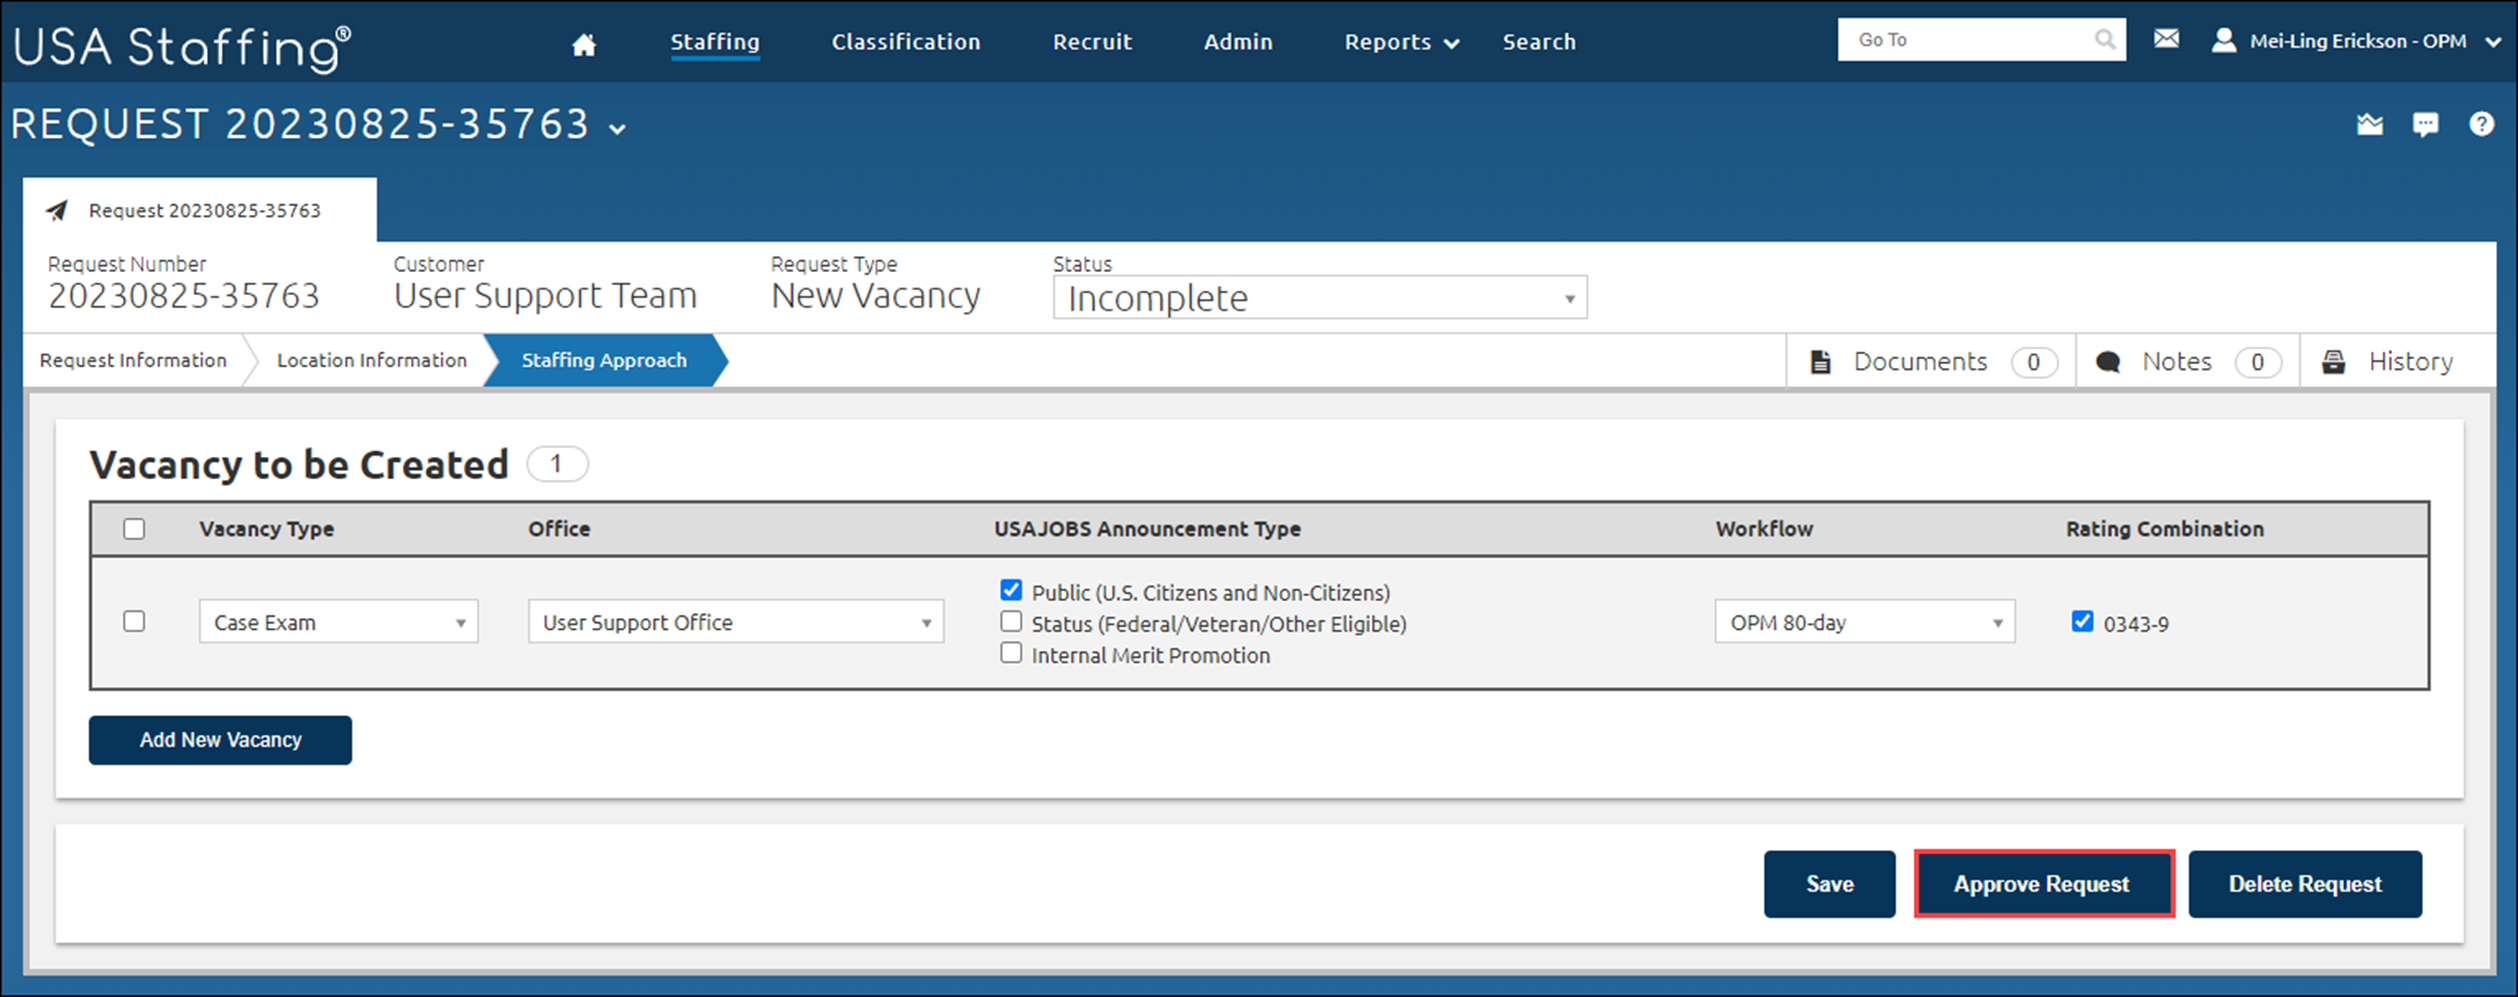This screenshot has width=2518, height=997.
Task: Open the Classification menu
Action: pyautogui.click(x=906, y=42)
